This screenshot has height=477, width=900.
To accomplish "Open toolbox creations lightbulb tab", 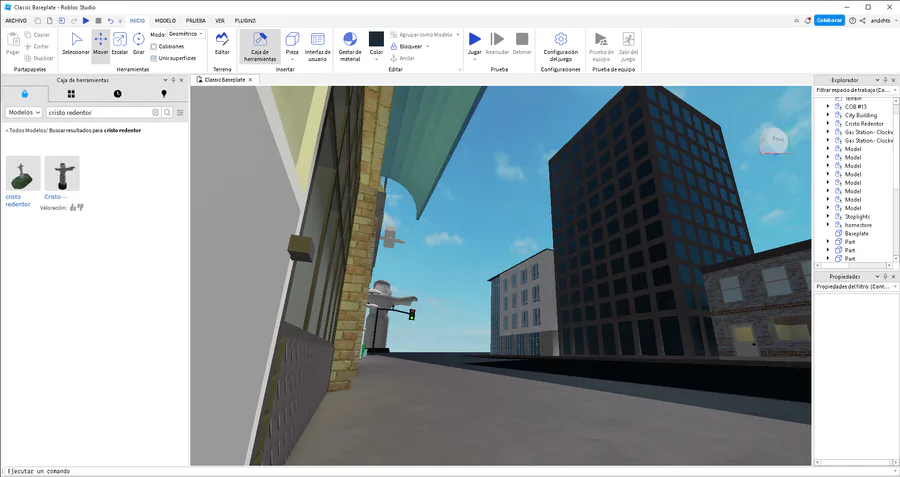I will [x=164, y=94].
